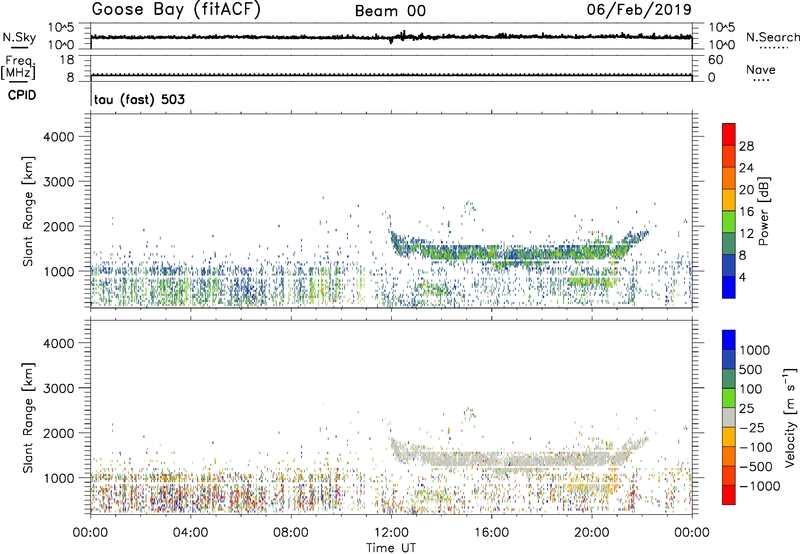Click the "60" tick on the Nave axis

715,60
